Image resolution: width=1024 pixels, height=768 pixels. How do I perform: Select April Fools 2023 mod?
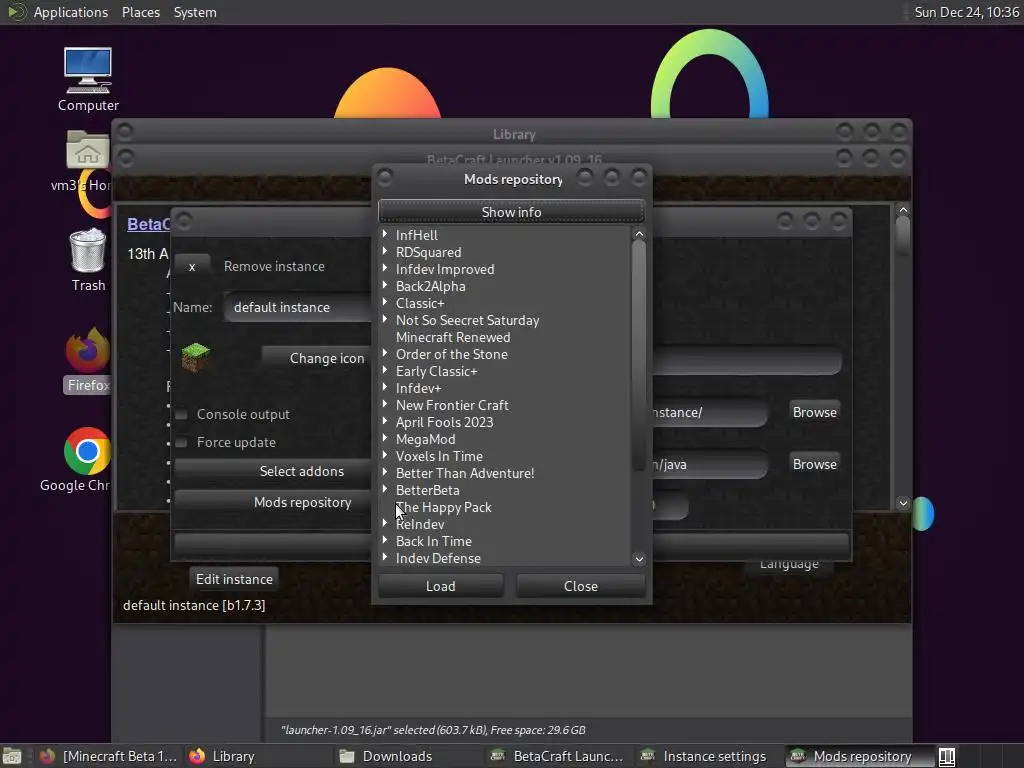[445, 423]
